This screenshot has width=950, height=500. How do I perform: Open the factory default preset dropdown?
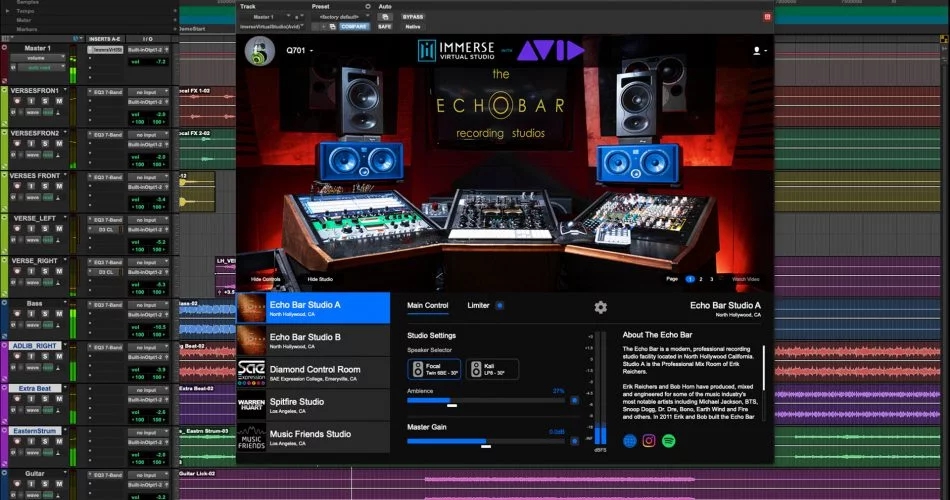(342, 17)
